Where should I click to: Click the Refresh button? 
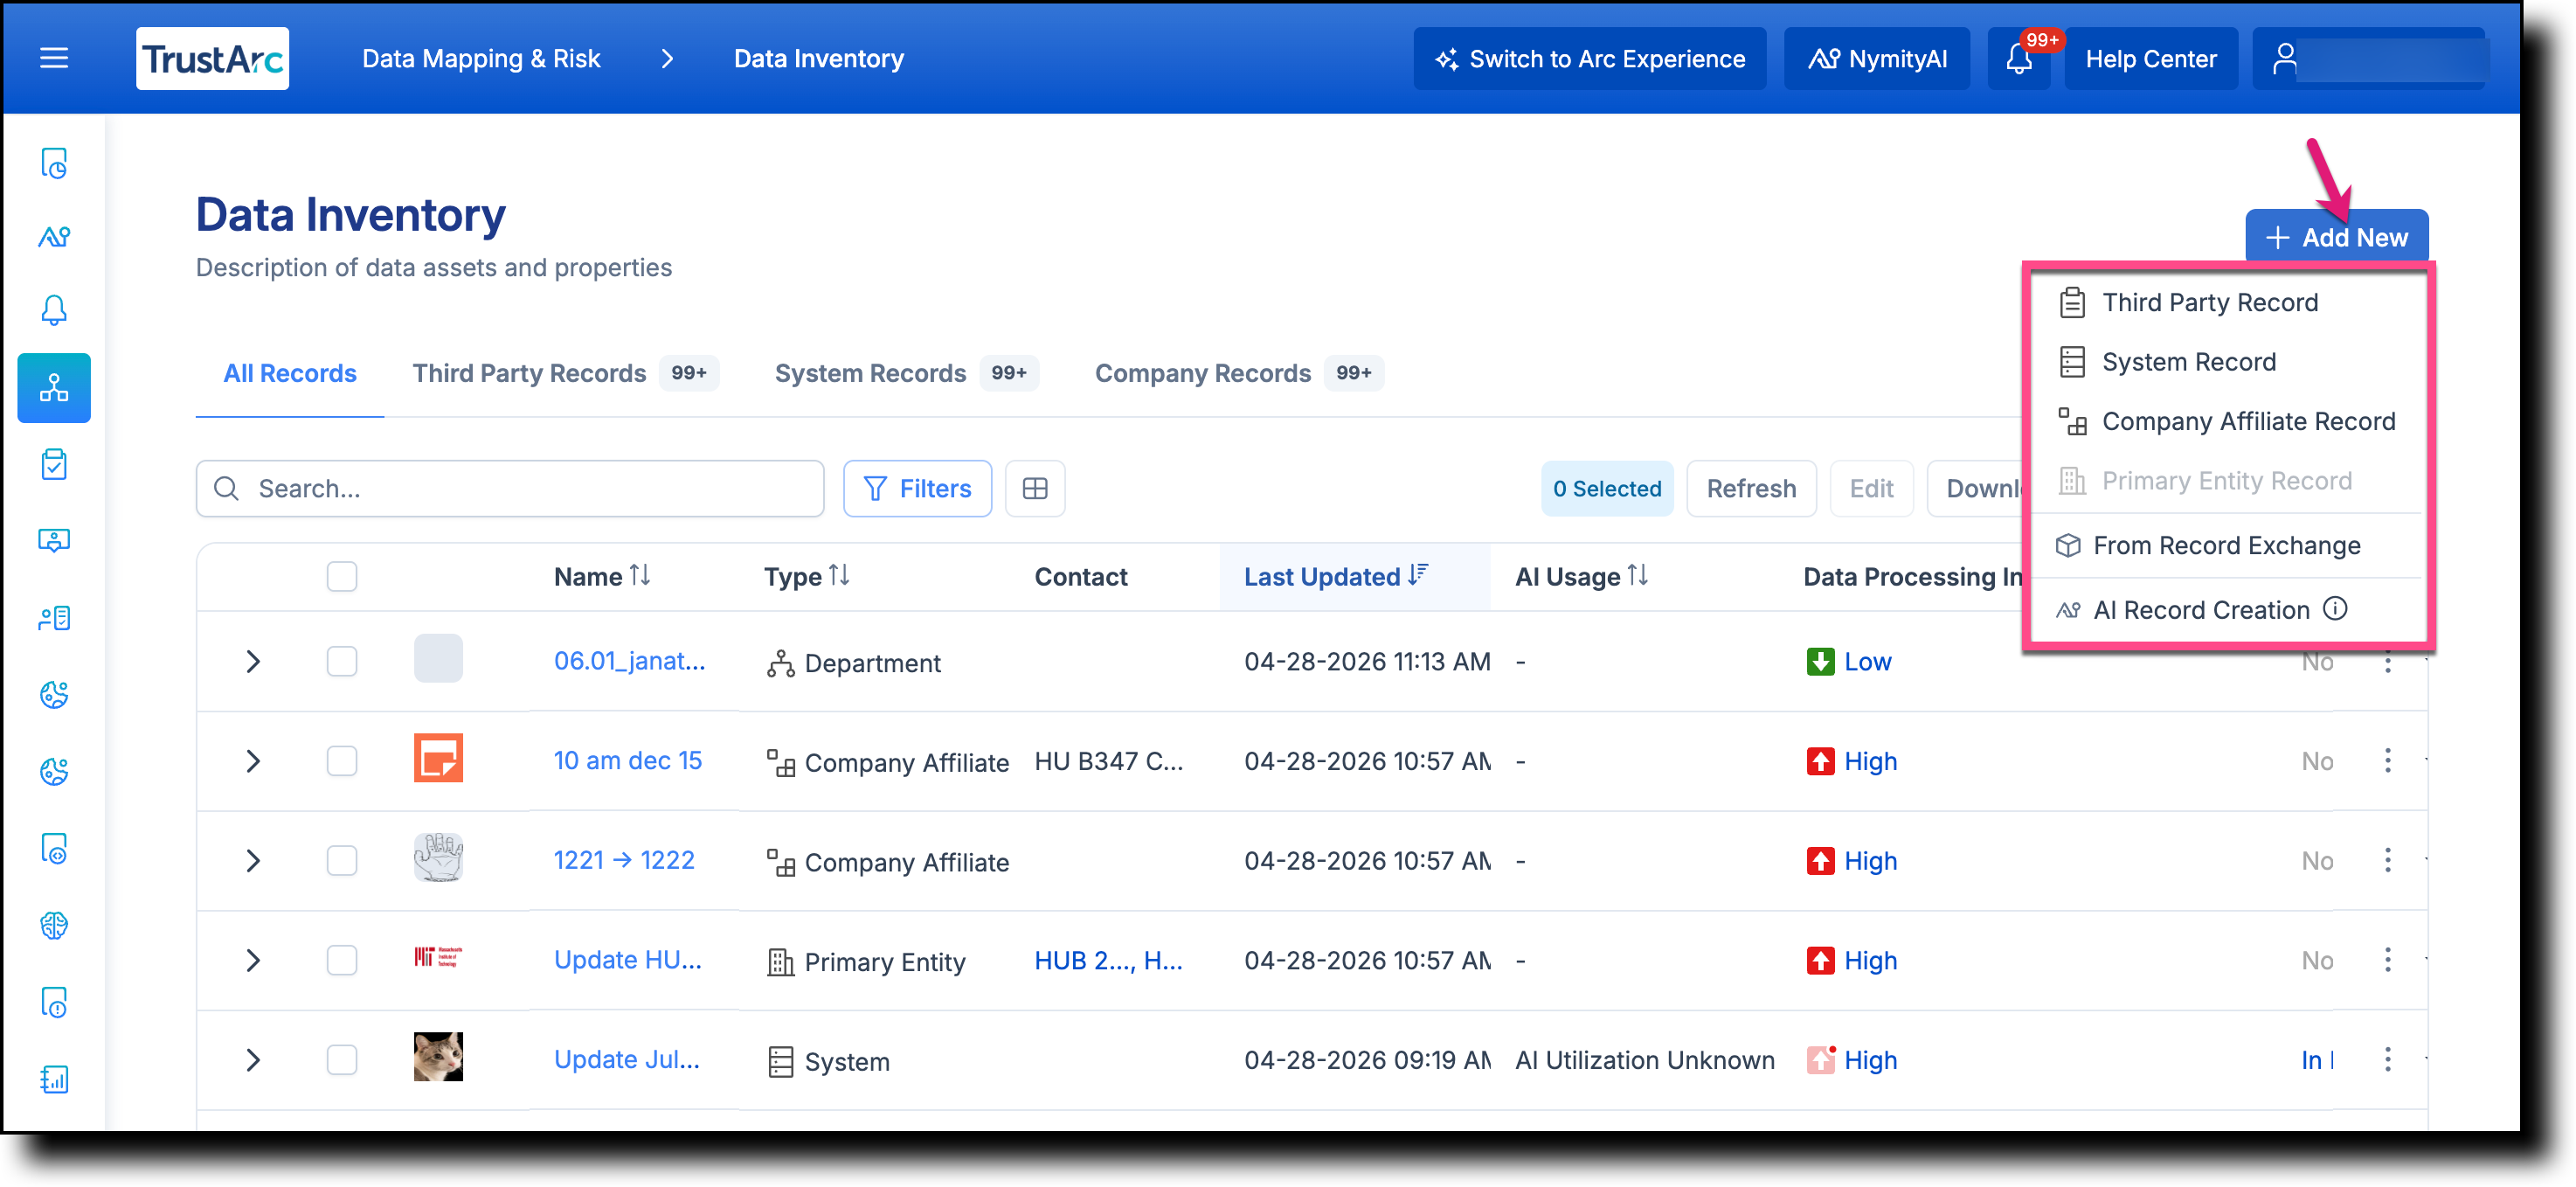pyautogui.click(x=1751, y=489)
